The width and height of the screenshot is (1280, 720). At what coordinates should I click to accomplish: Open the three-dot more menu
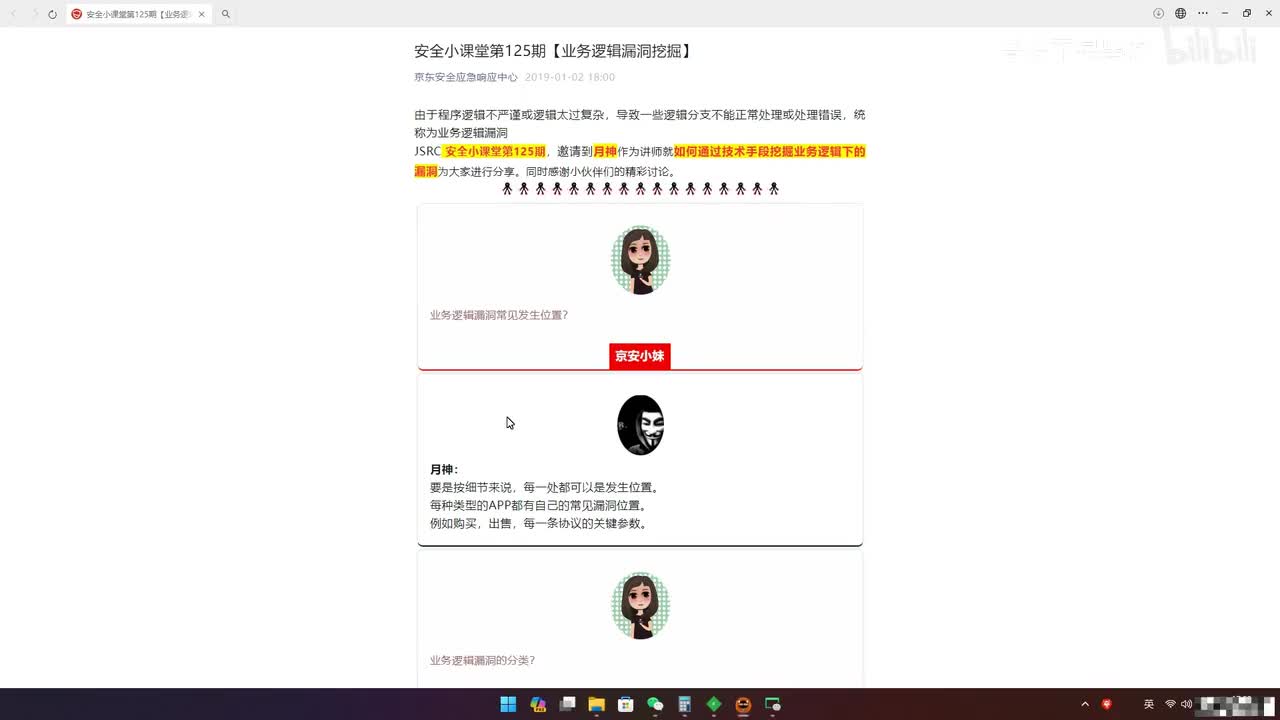(1202, 13)
